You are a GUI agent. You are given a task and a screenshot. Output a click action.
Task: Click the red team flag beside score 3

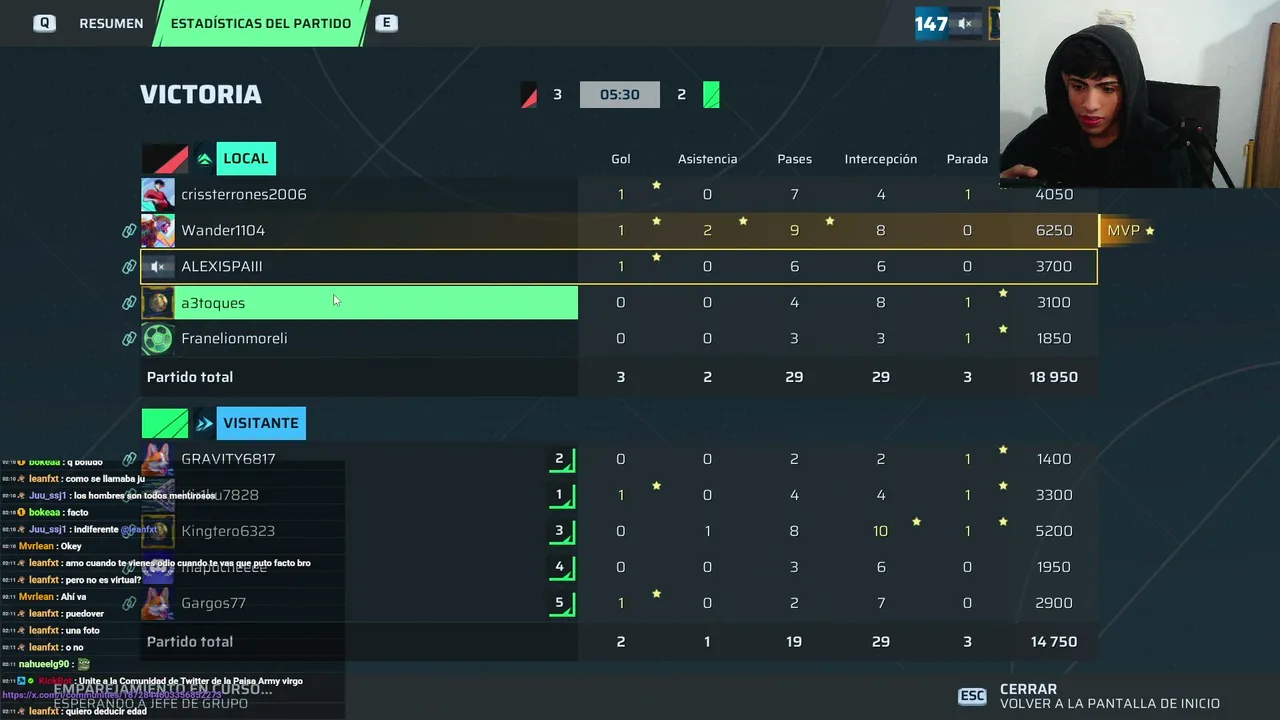(529, 95)
